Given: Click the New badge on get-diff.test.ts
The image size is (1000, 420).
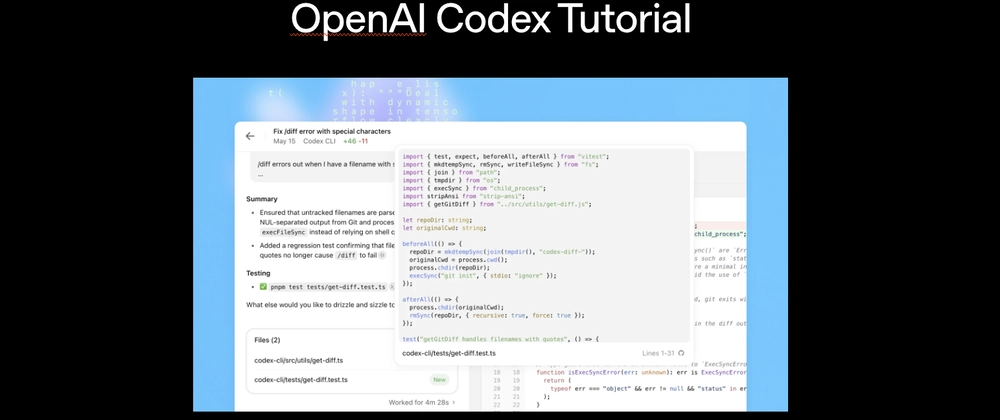Looking at the screenshot, I should coord(439,379).
